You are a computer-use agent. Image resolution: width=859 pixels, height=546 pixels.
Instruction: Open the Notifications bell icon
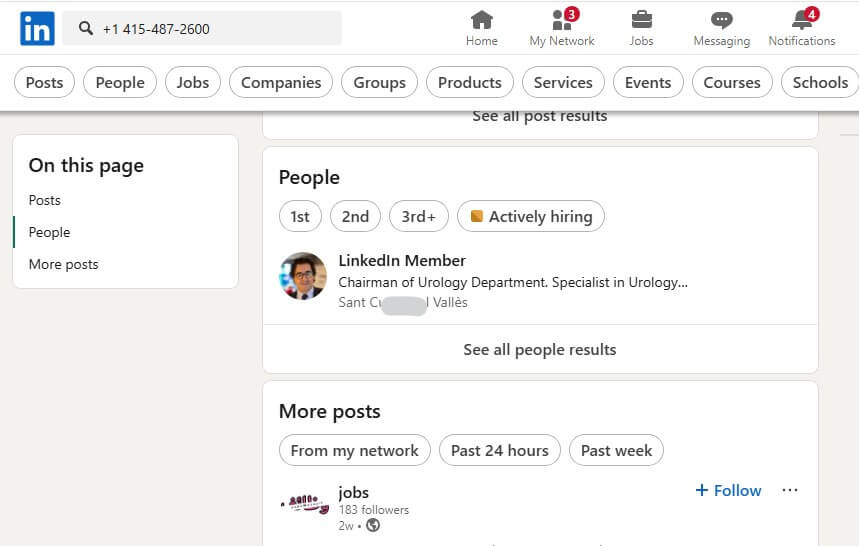[x=803, y=19]
